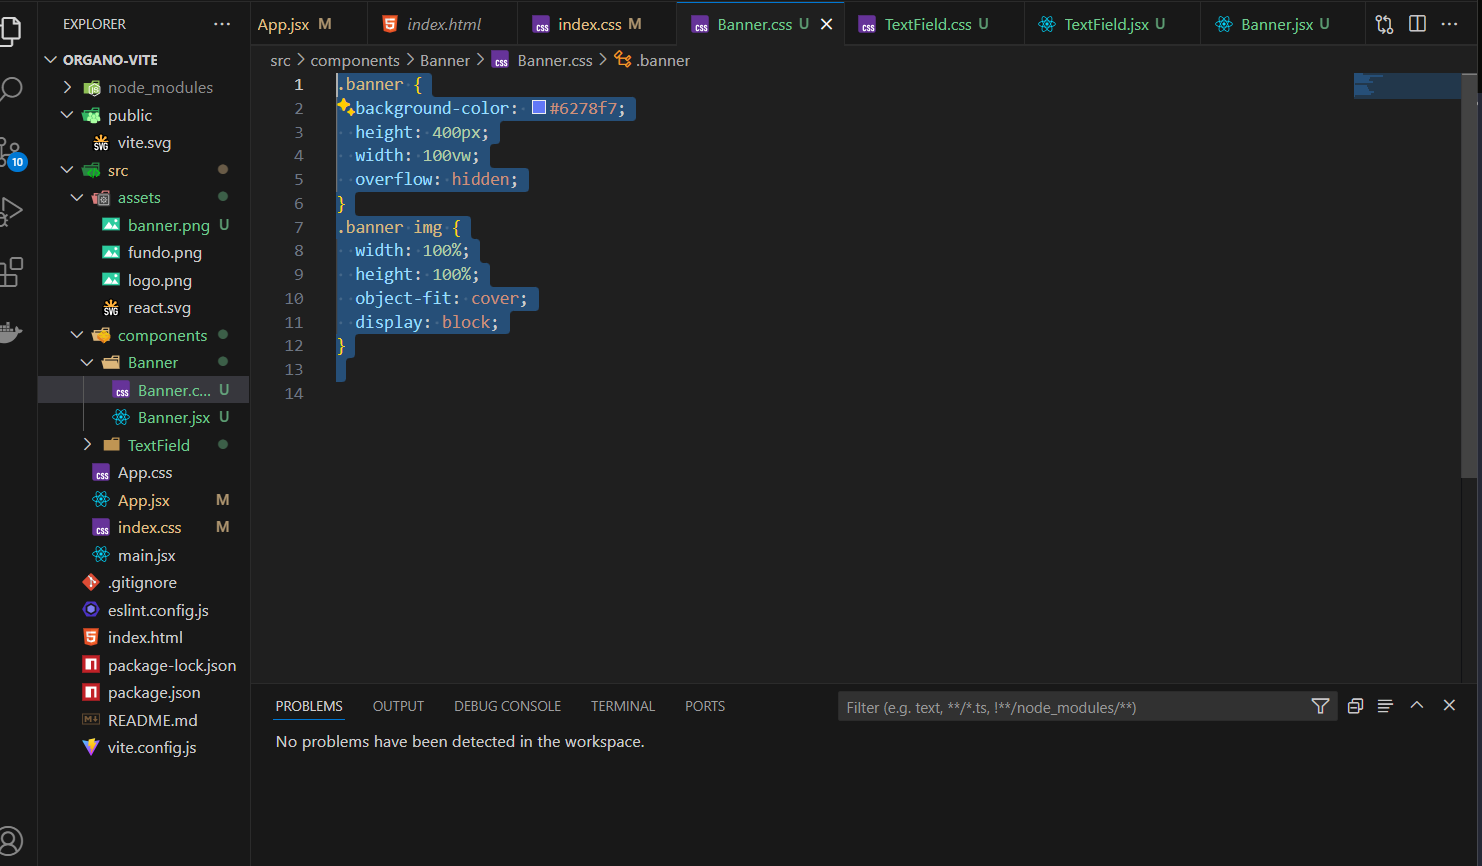Open vite.svg in the explorer
The width and height of the screenshot is (1482, 866).
144,142
